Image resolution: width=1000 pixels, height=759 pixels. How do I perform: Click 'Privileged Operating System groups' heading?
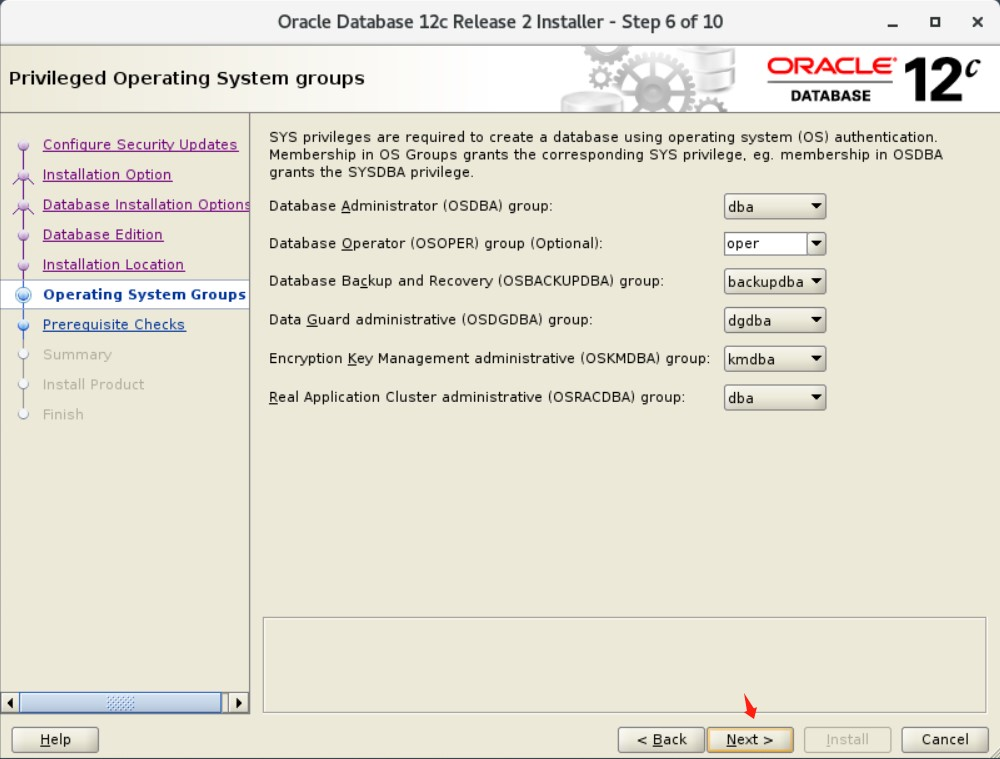[x=187, y=78]
